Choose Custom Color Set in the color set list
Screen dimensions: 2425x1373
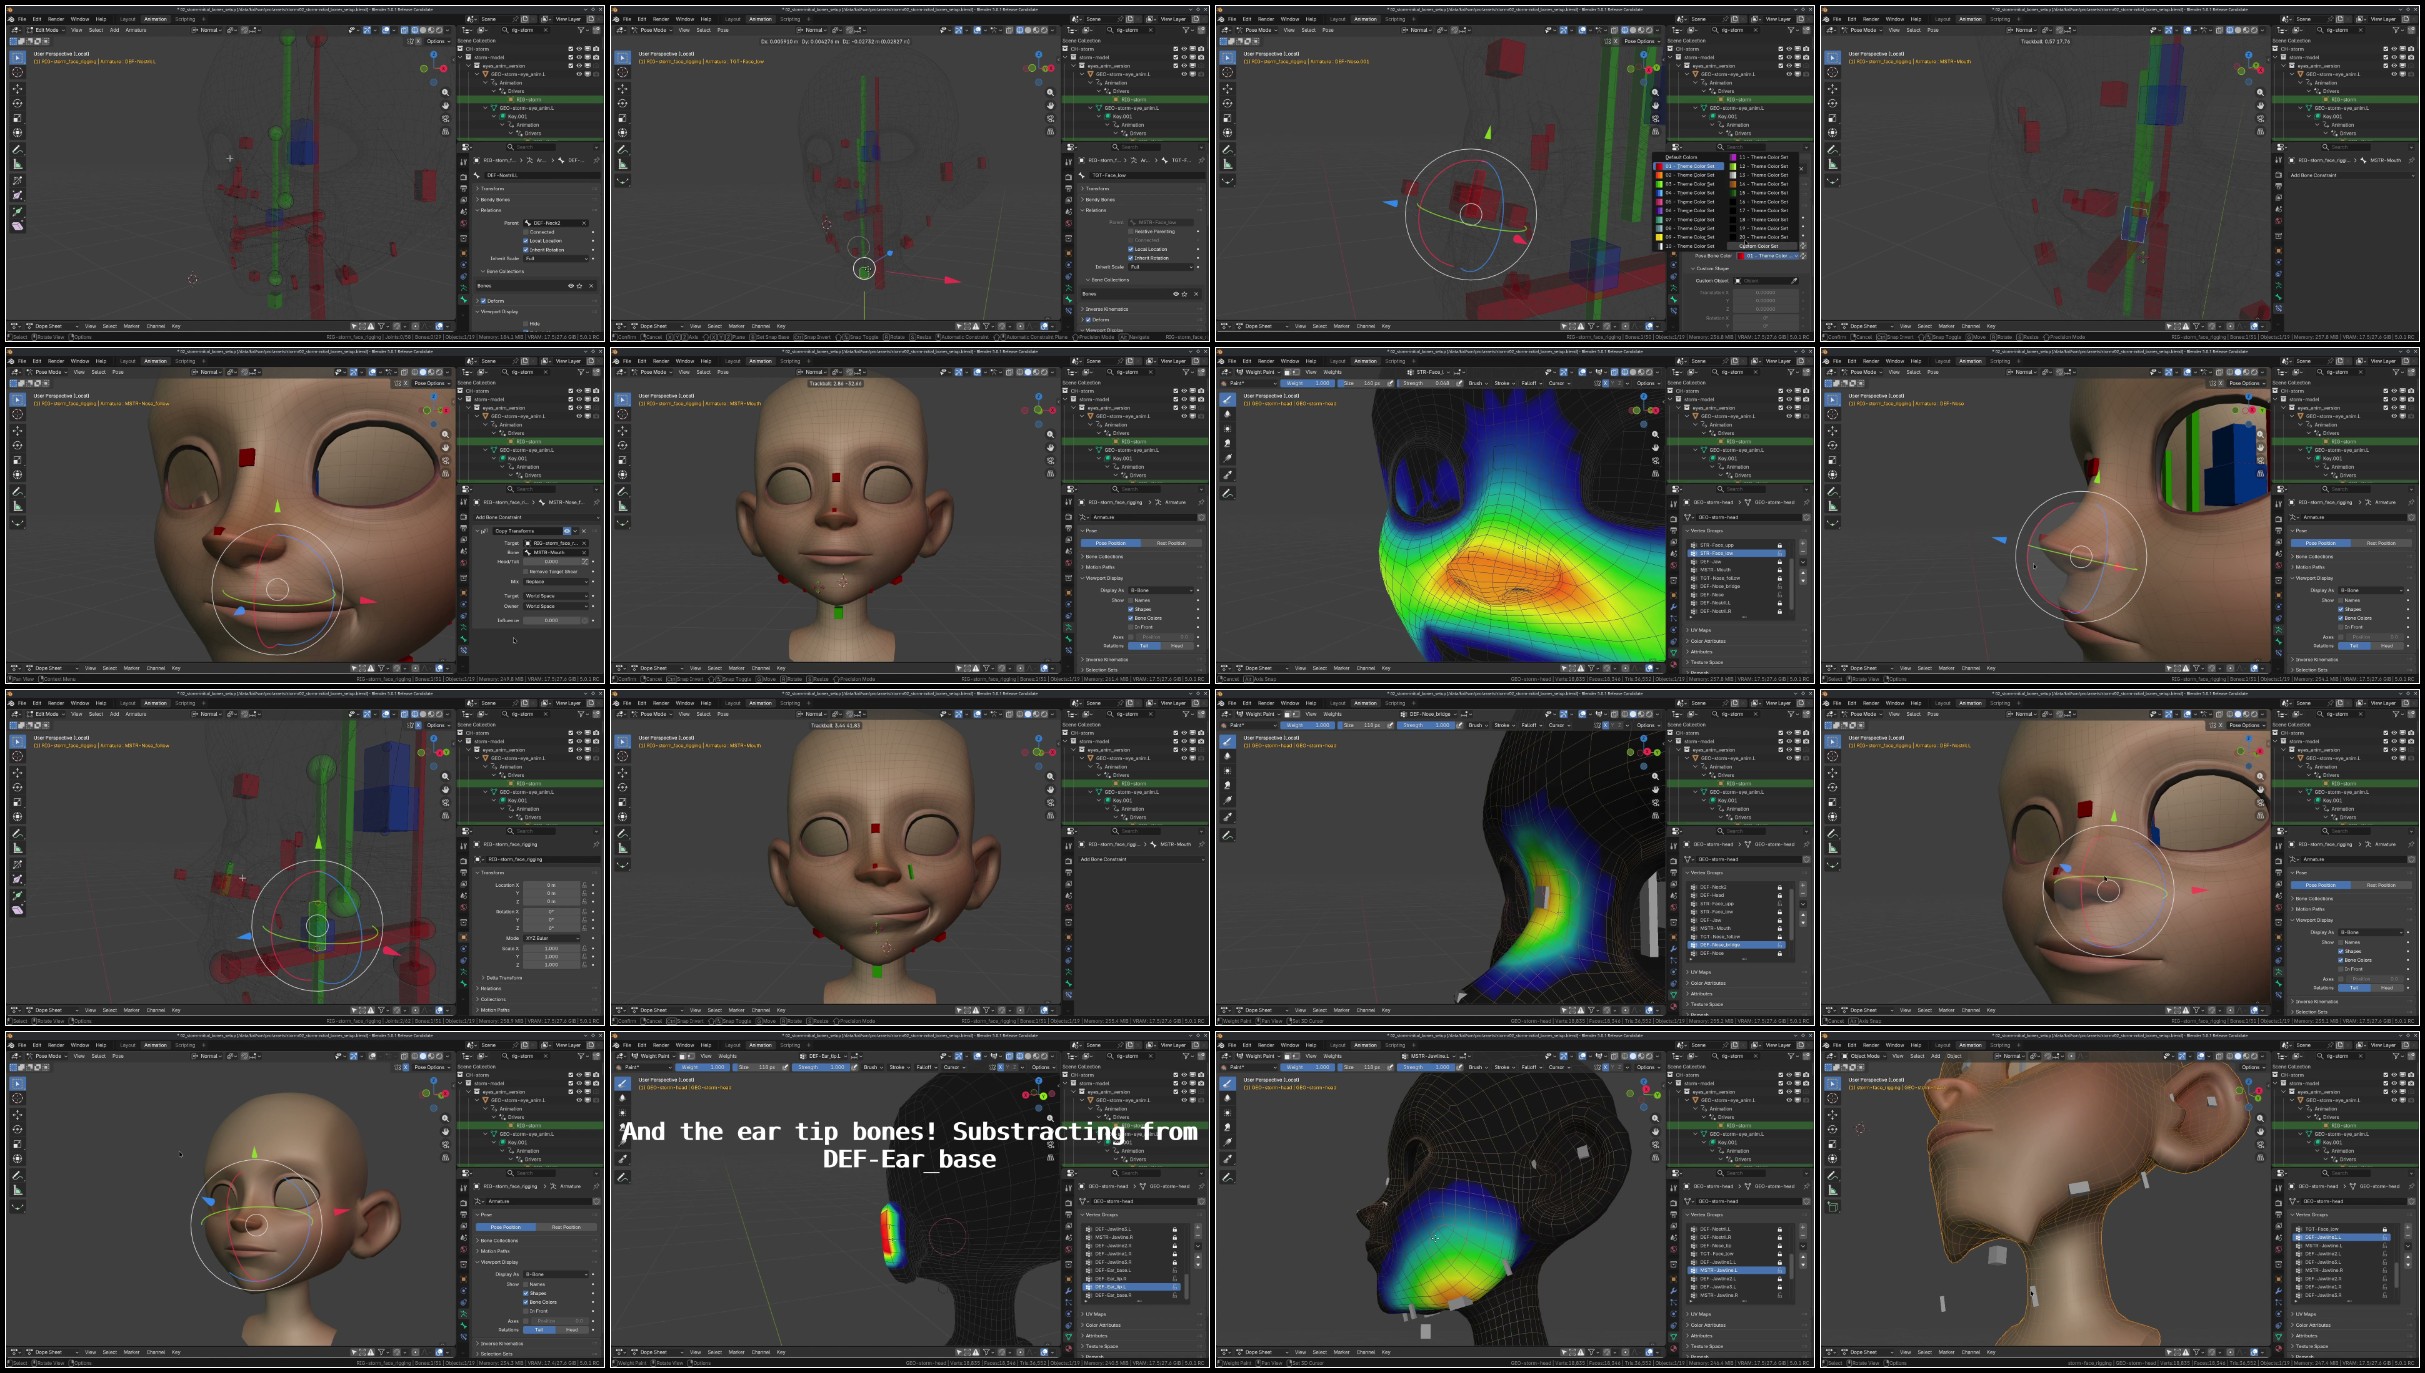tap(1762, 246)
